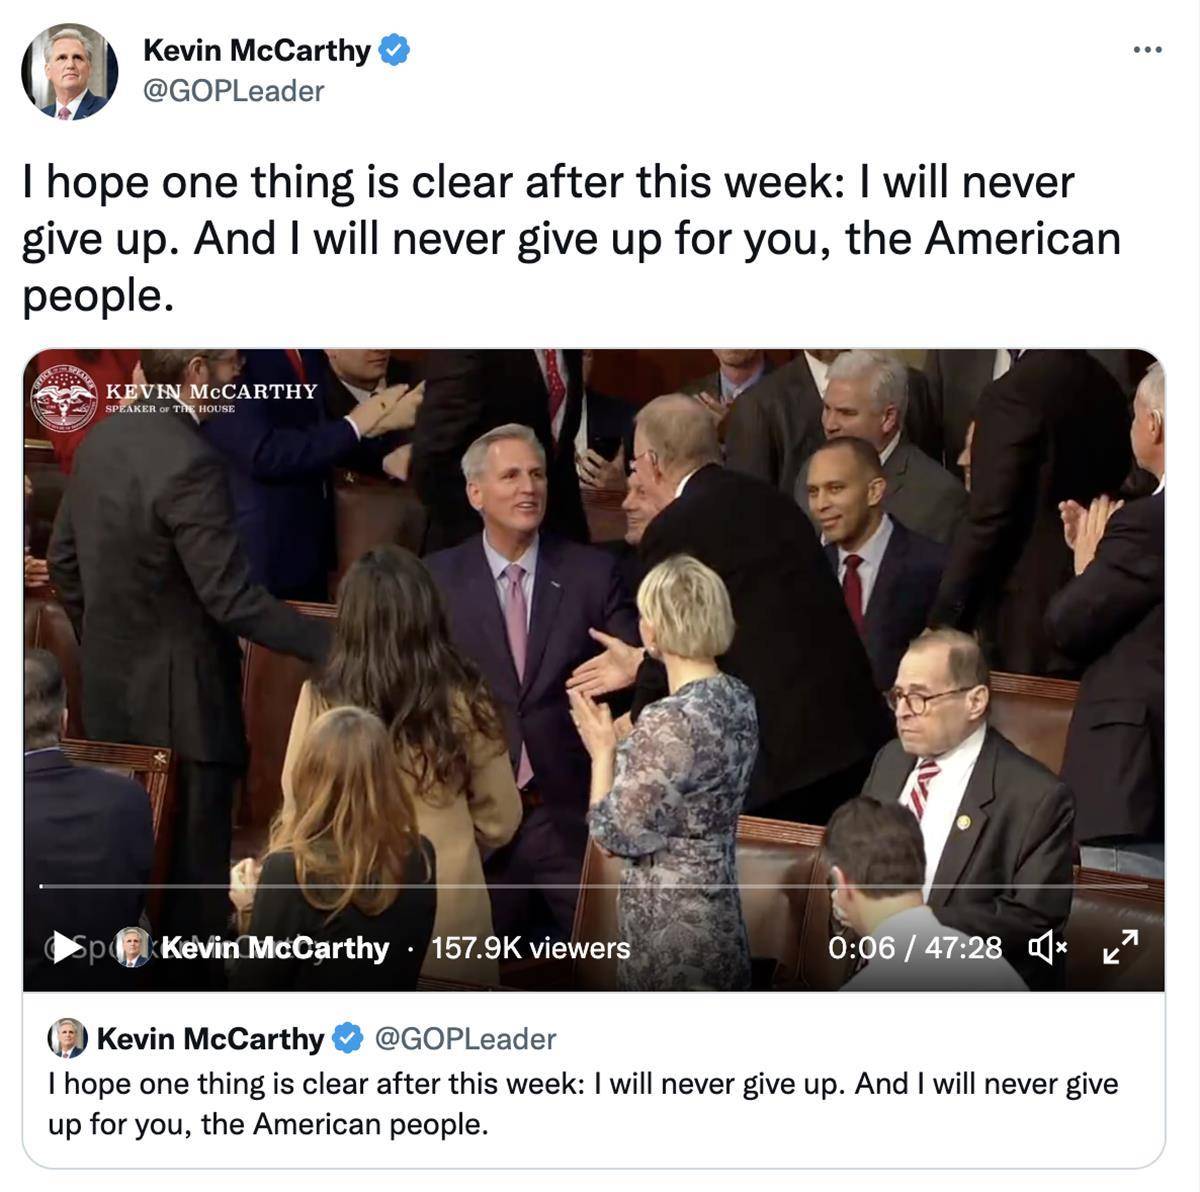The height and width of the screenshot is (1192, 1200).
Task: Open the @GOPLeader handle under the top name
Action: click(x=234, y=91)
